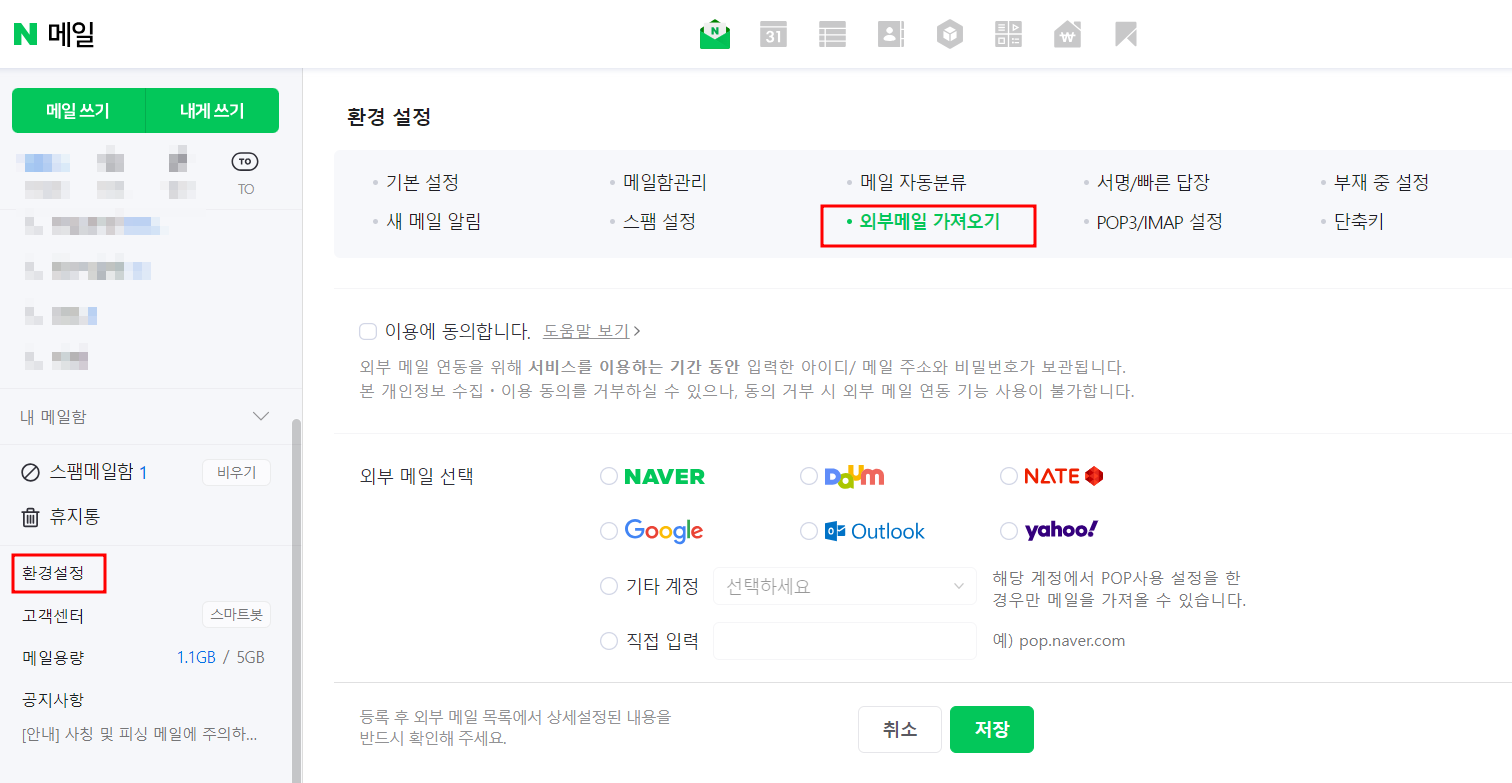Click the 내게 쓰기 button
The height and width of the screenshot is (783, 1512).
(x=212, y=111)
